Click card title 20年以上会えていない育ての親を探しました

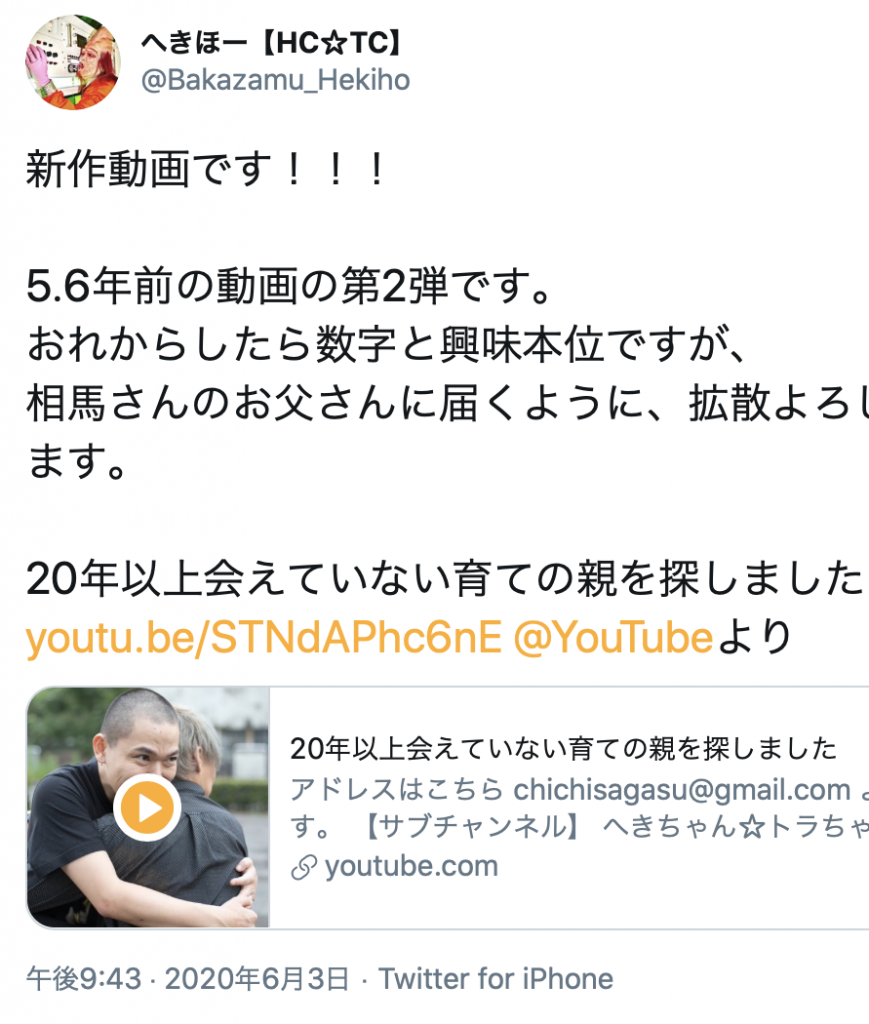(x=563, y=749)
